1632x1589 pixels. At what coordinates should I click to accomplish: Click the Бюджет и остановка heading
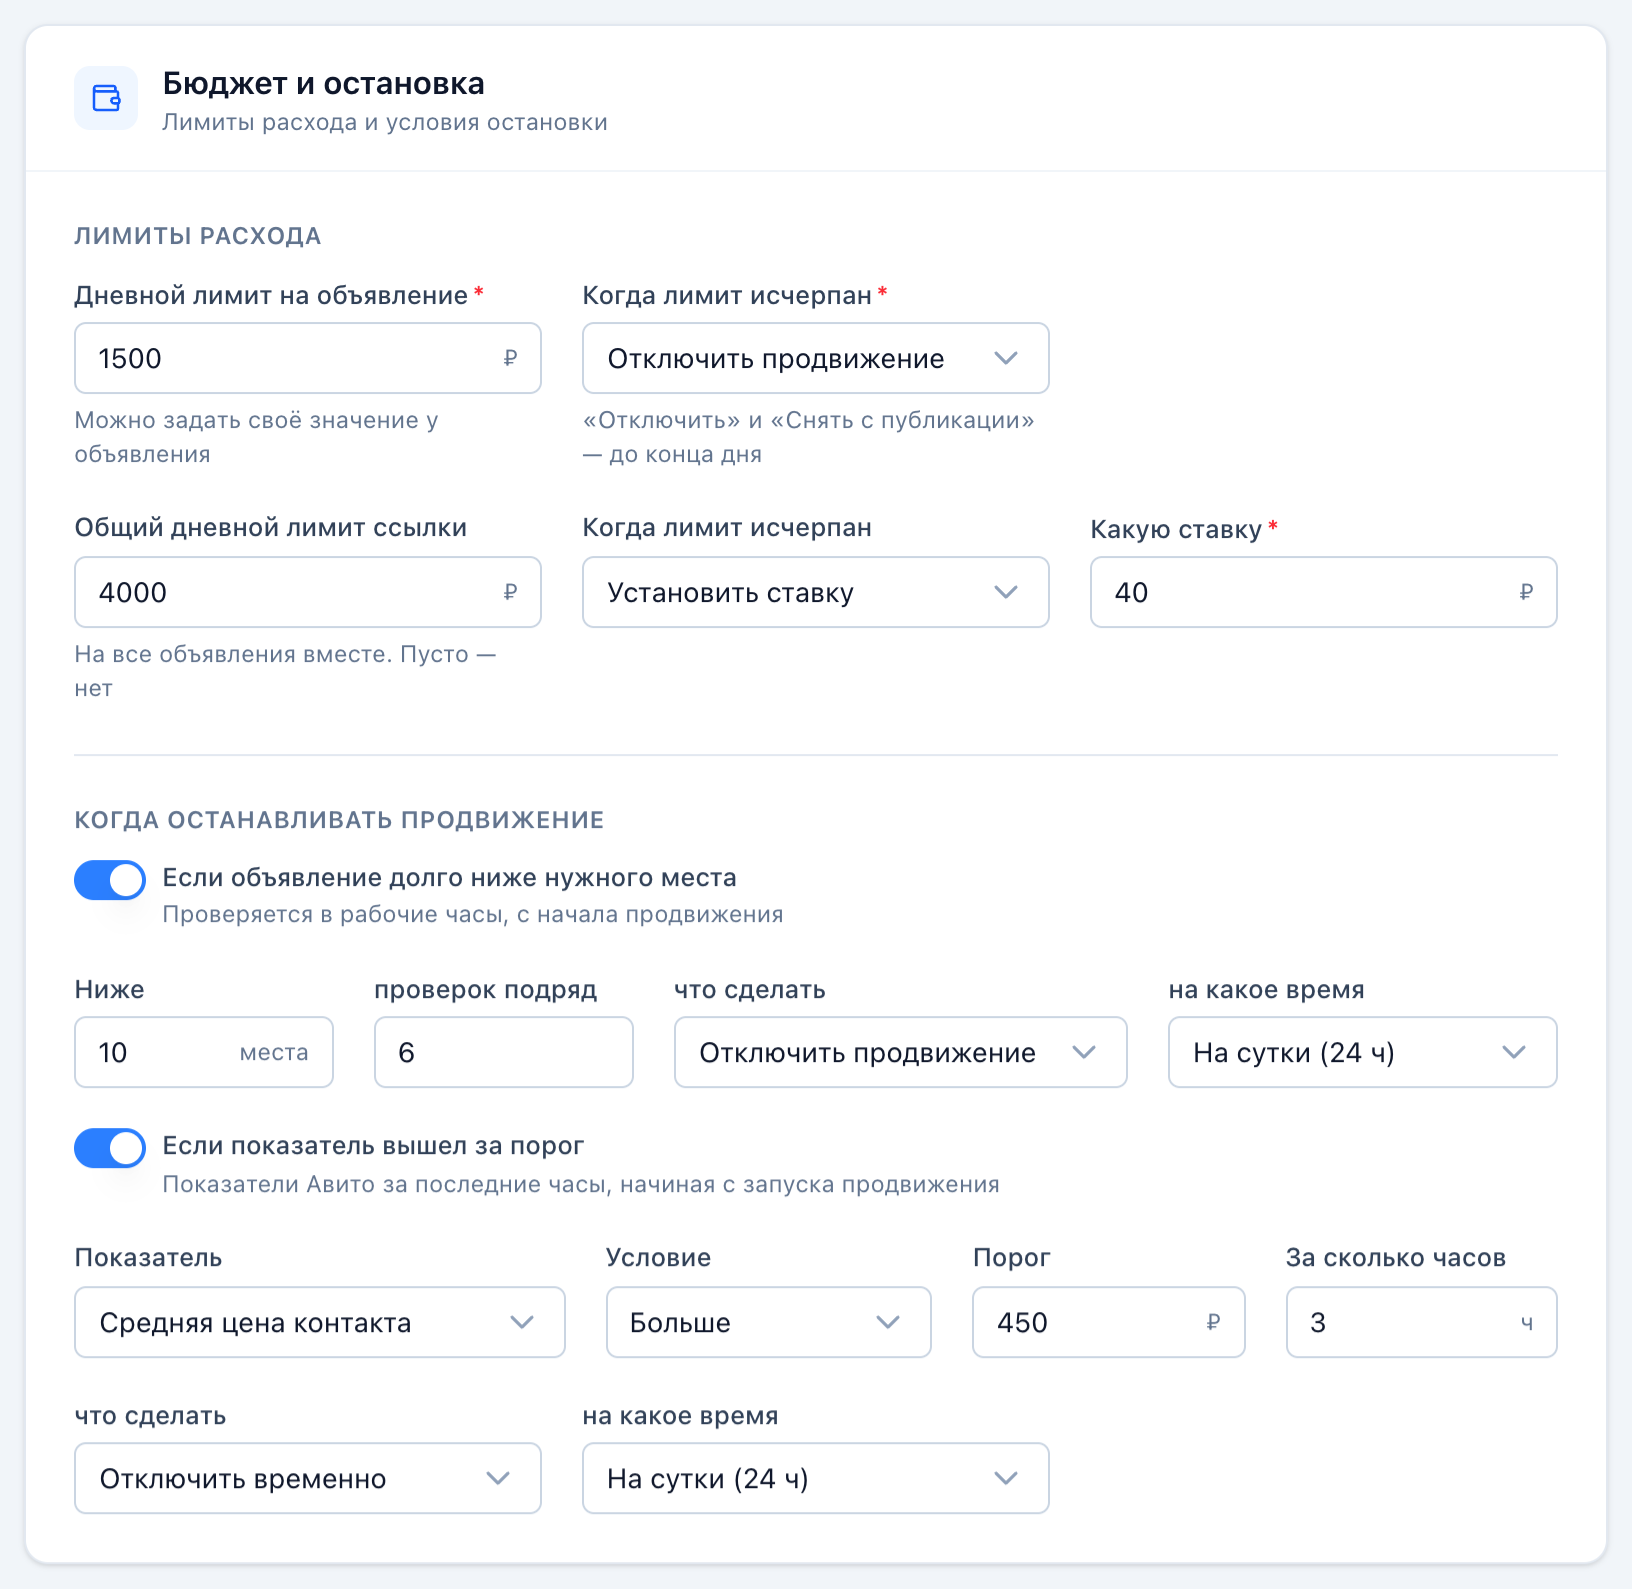pos(324,84)
